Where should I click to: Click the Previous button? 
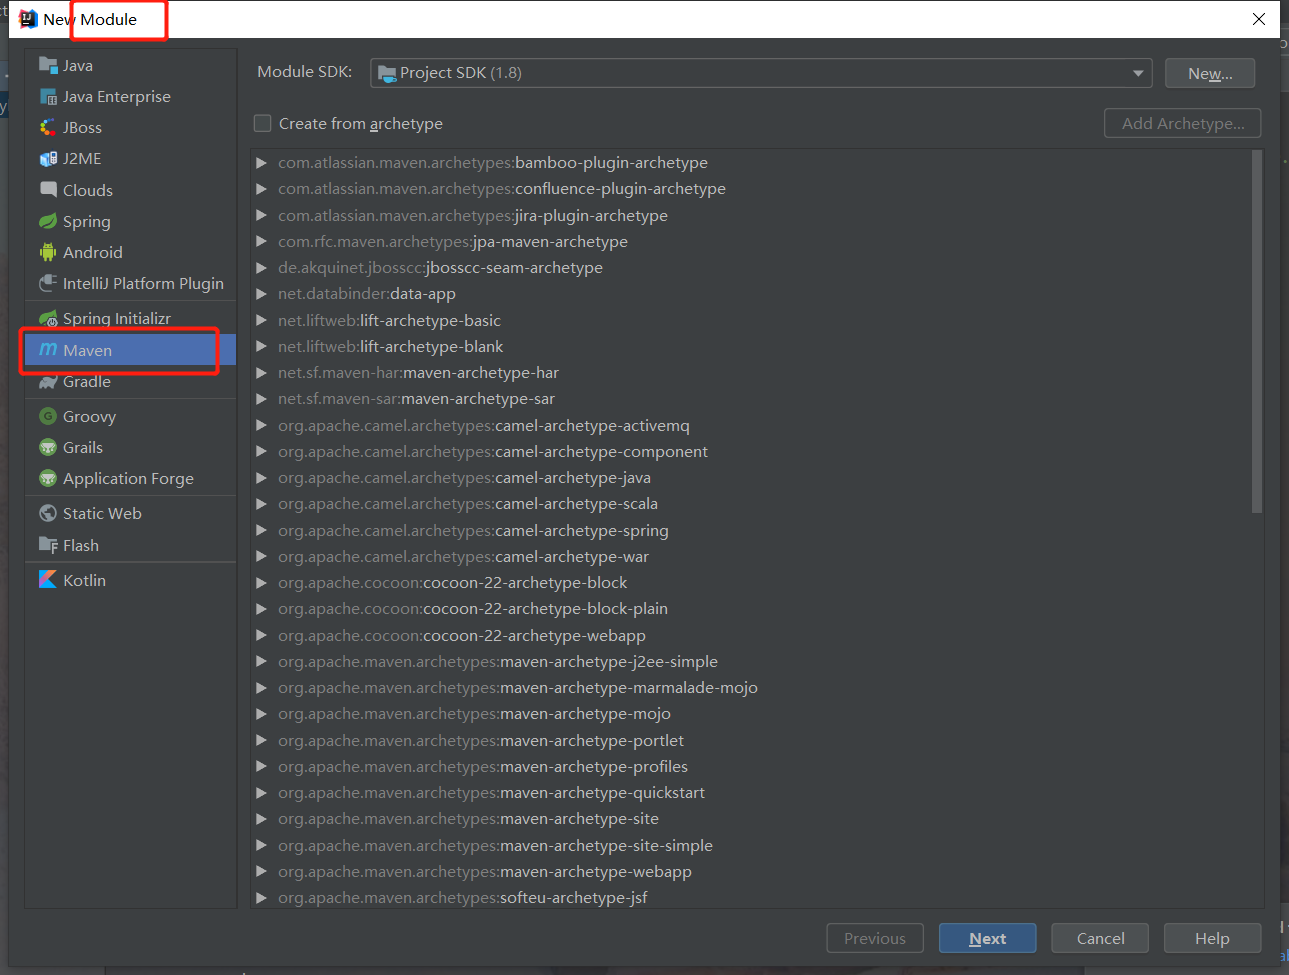(875, 938)
